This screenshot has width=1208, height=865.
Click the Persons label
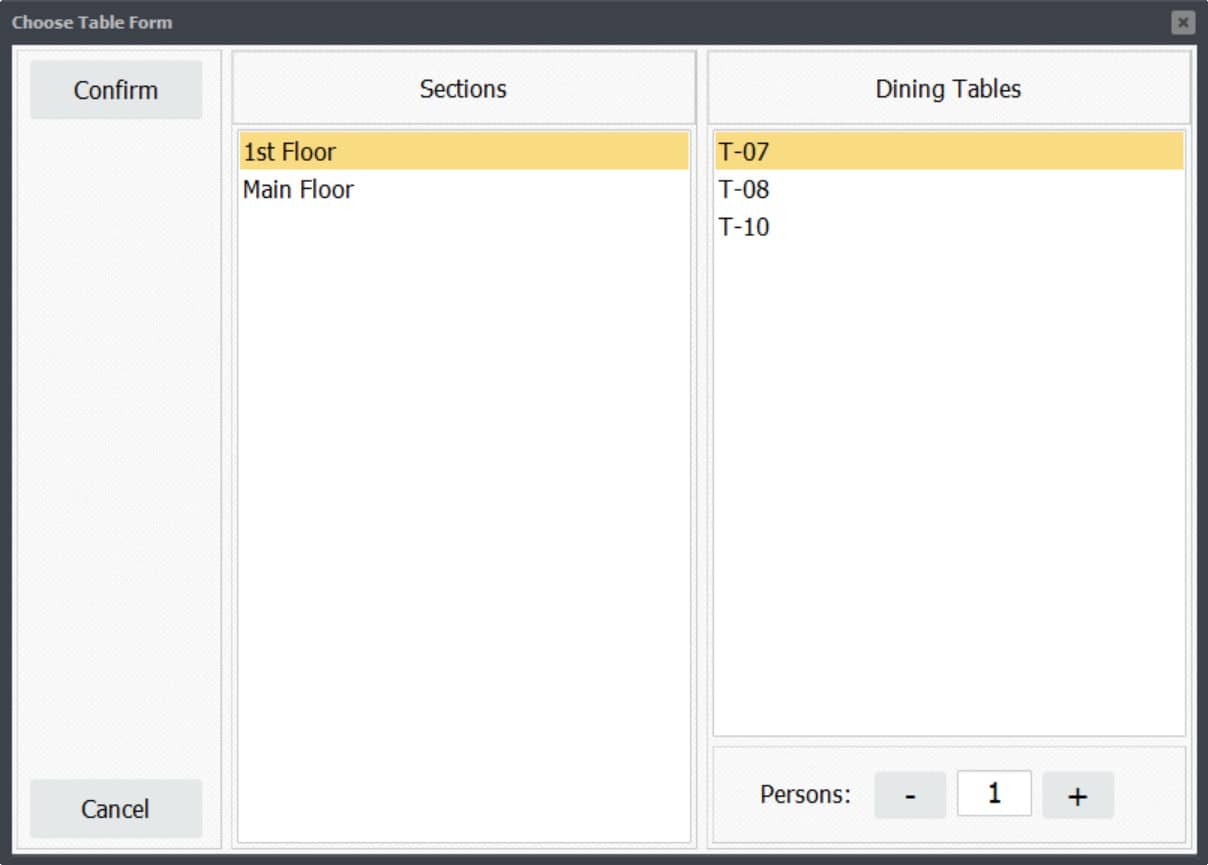pos(805,795)
